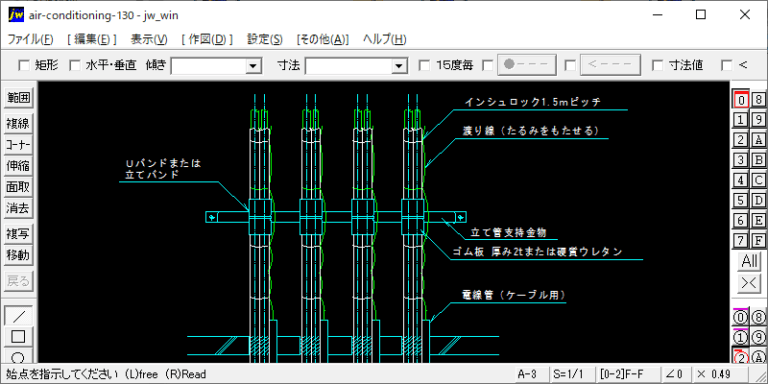Open the 寸法 dimension dropdown

point(399,66)
